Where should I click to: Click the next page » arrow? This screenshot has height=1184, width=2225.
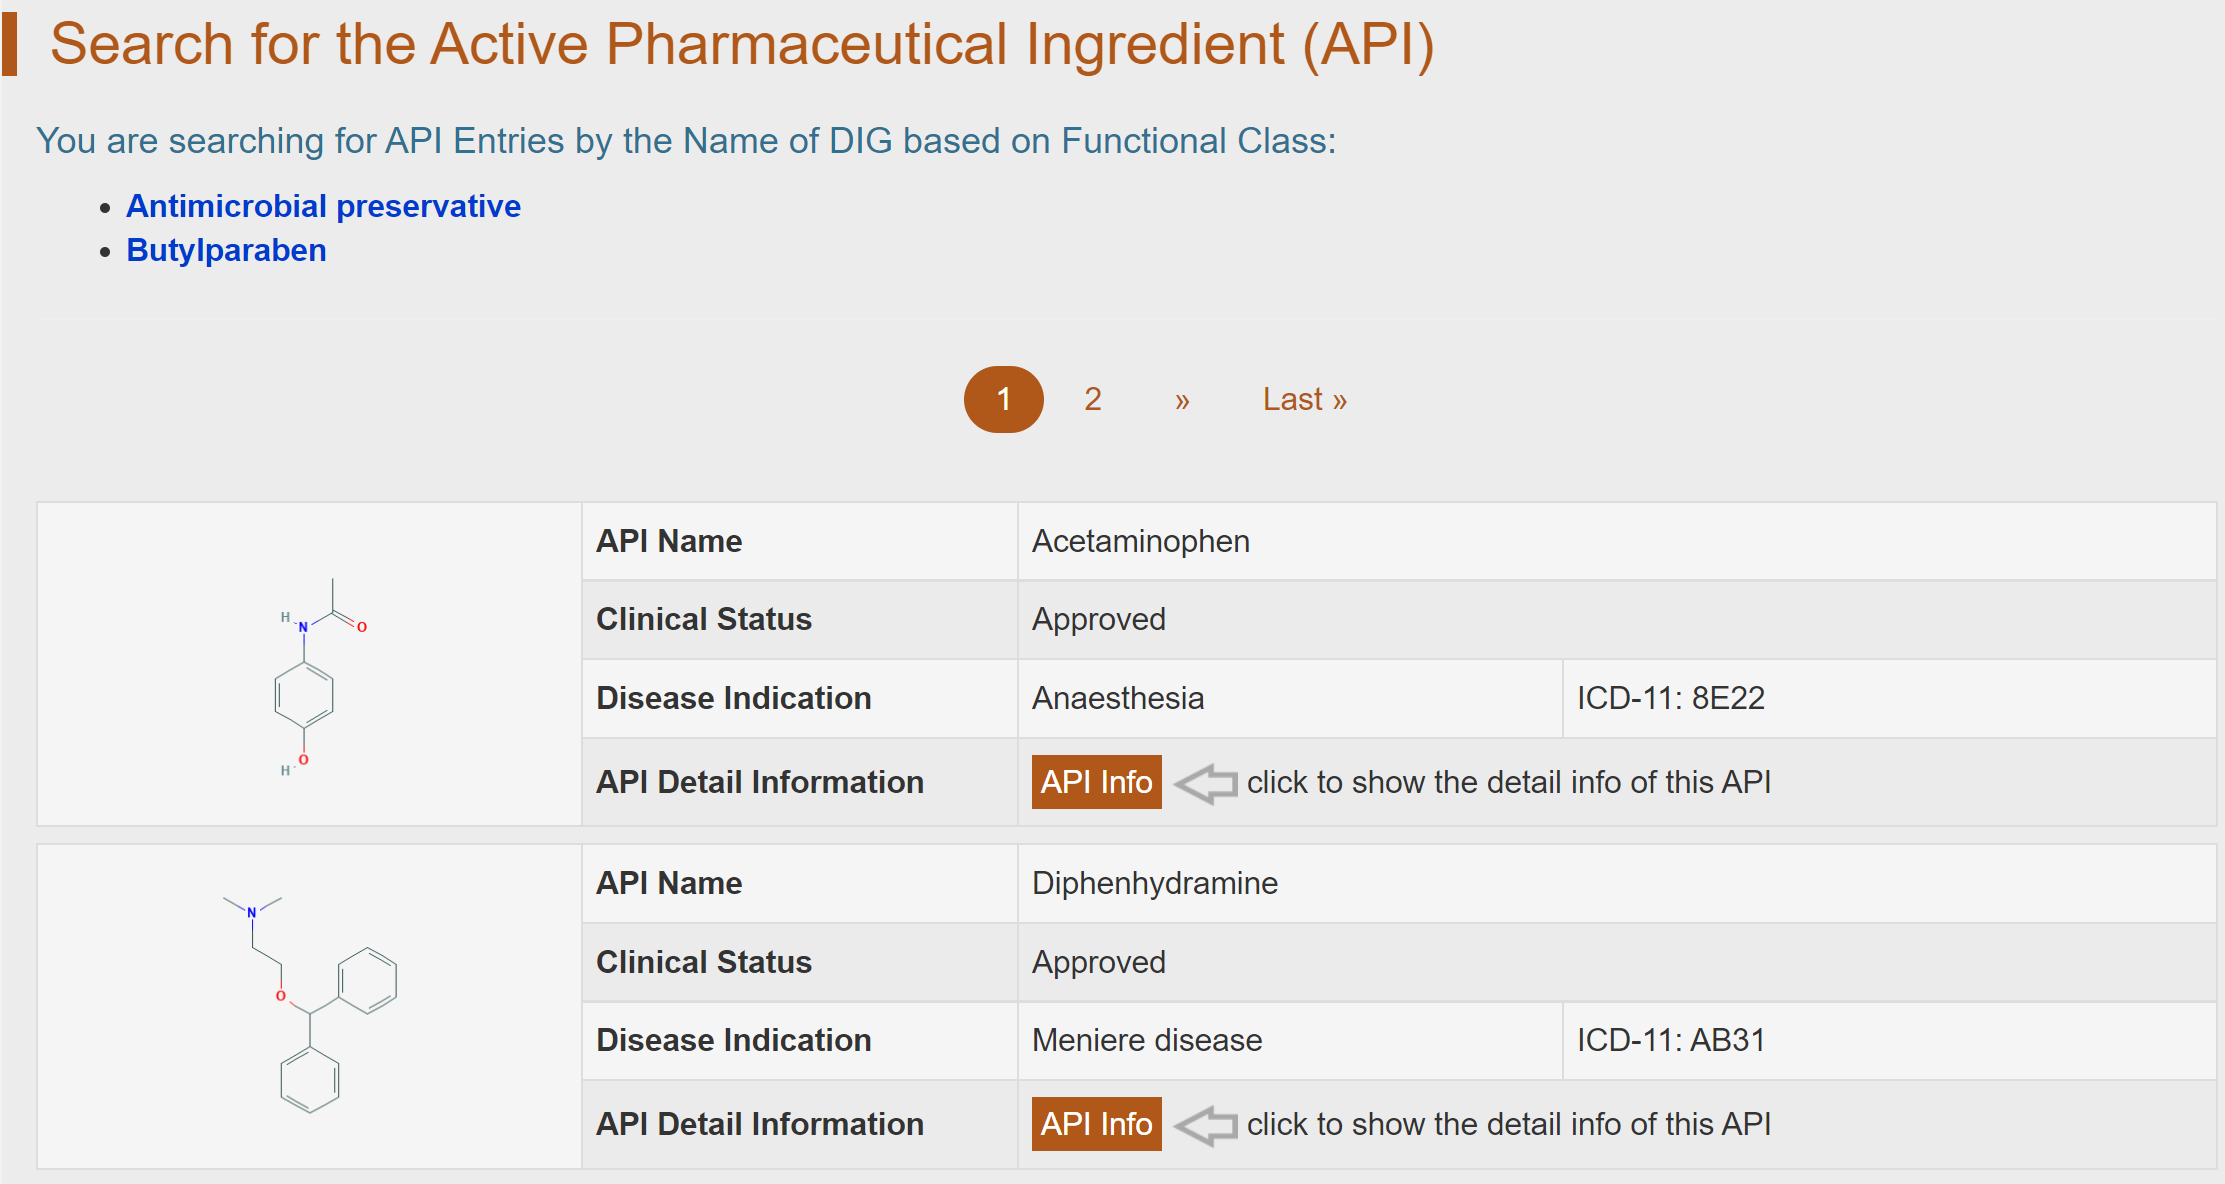click(1182, 400)
